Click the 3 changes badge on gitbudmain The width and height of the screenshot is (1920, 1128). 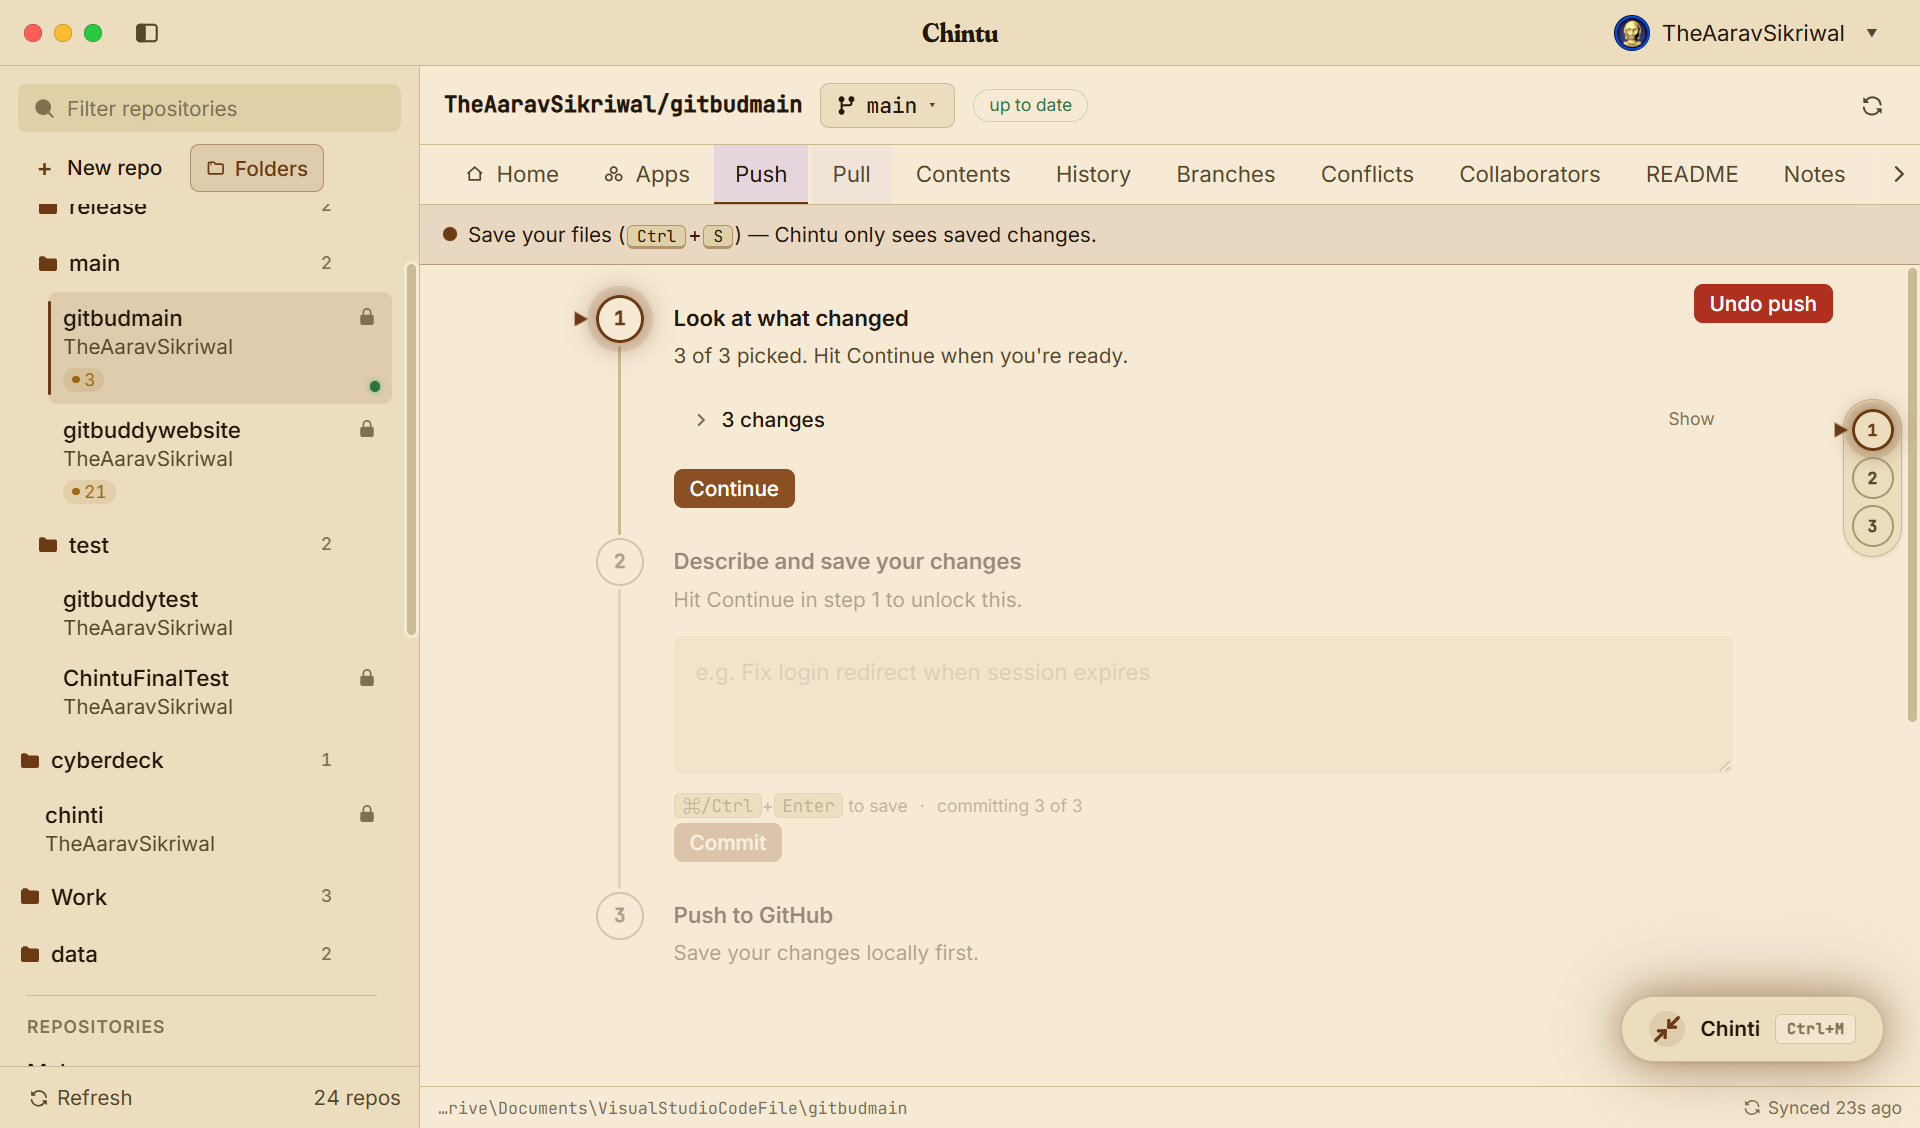coord(83,380)
